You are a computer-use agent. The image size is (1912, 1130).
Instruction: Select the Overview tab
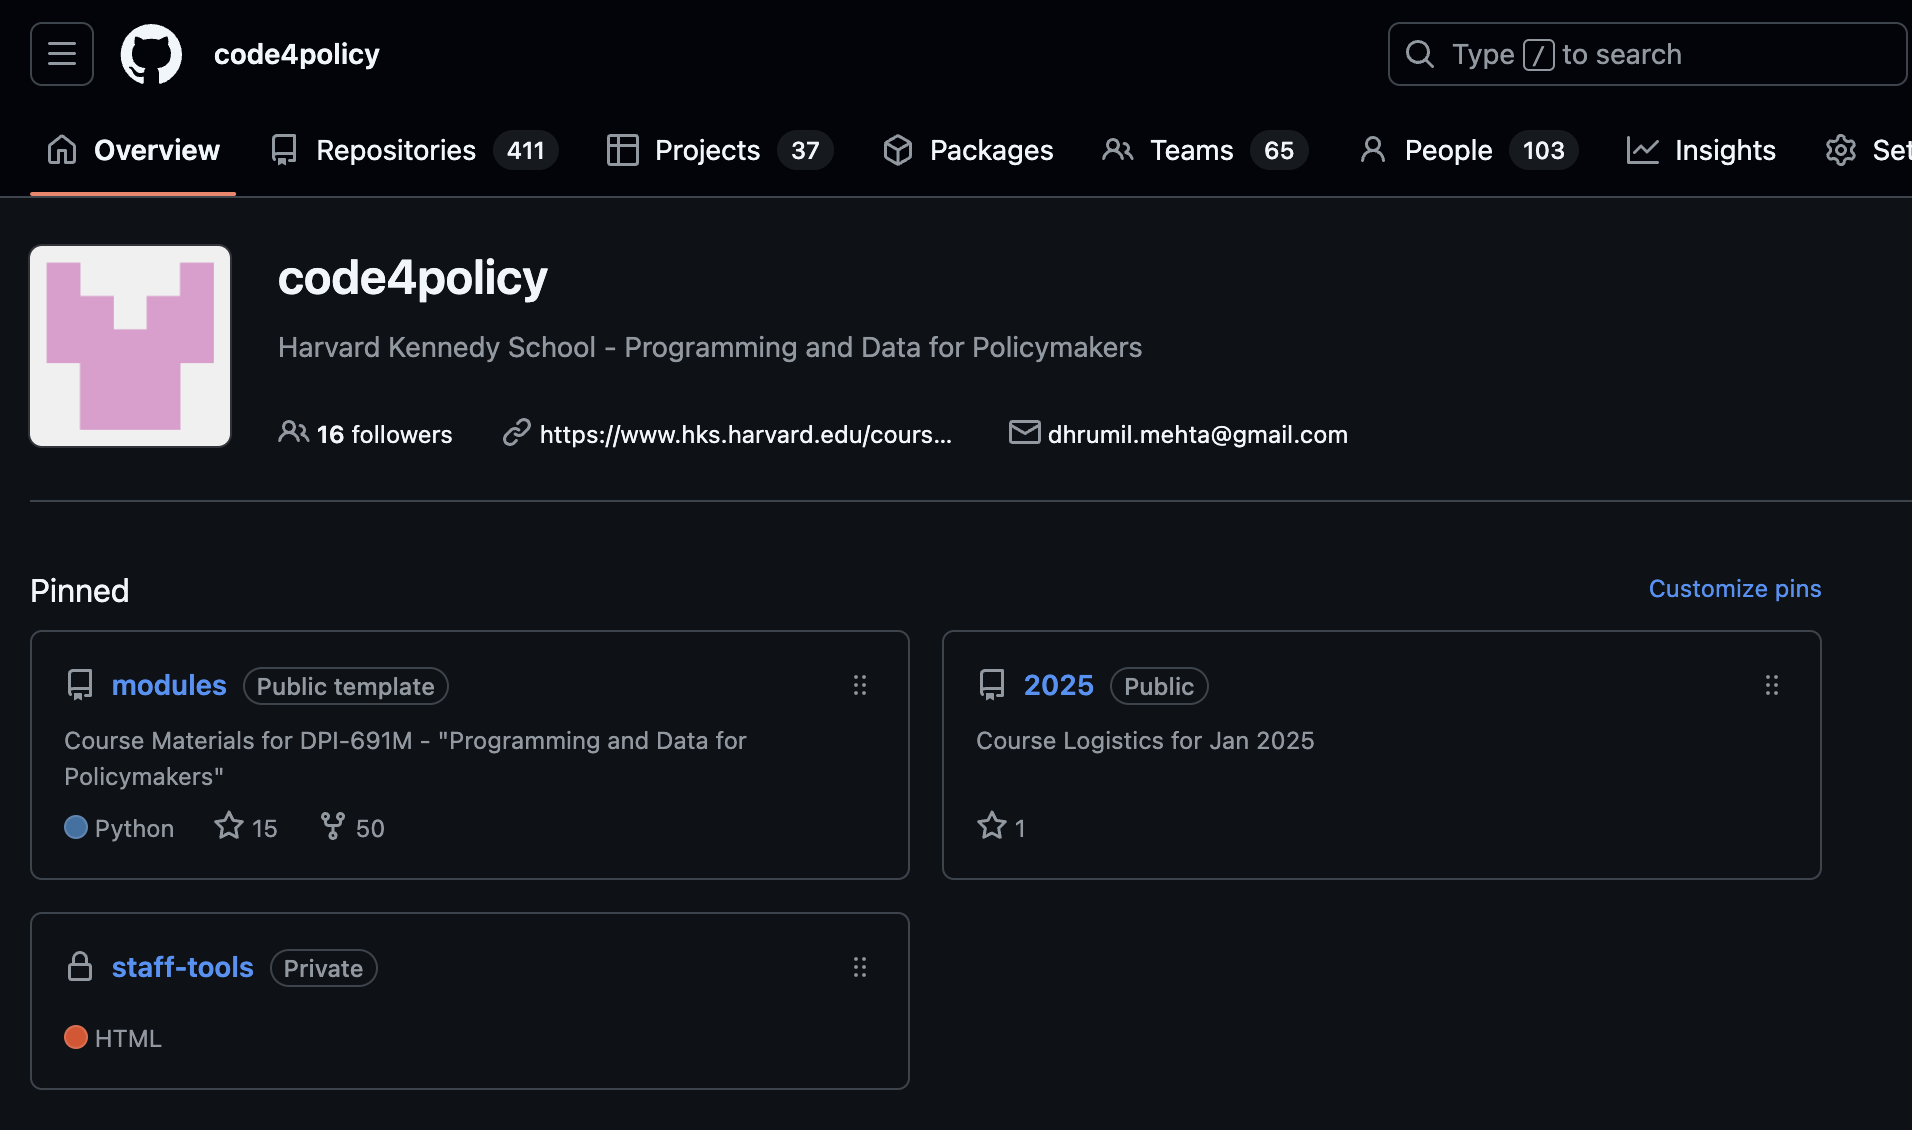[x=133, y=150]
